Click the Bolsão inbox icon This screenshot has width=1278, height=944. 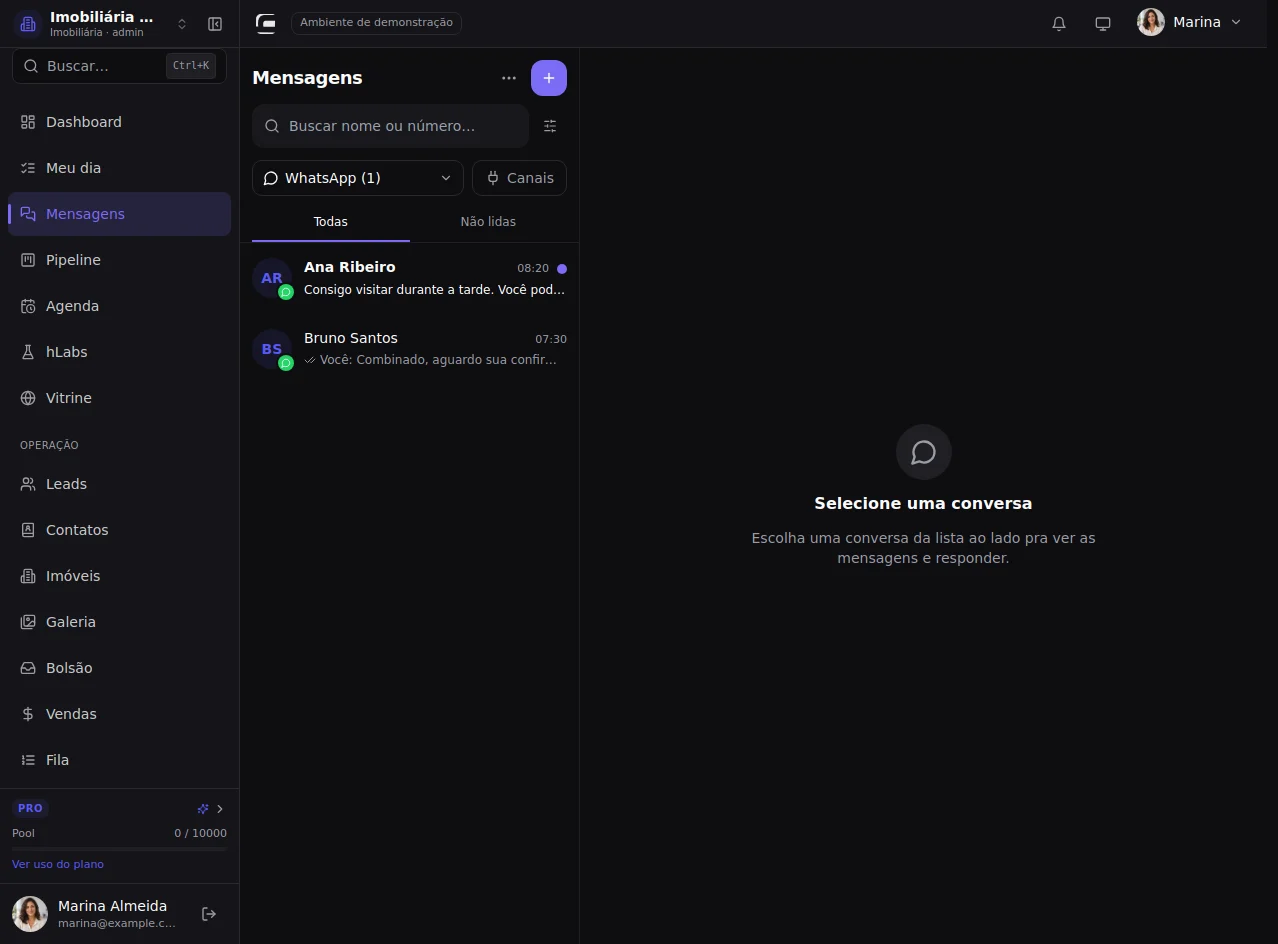(x=28, y=668)
